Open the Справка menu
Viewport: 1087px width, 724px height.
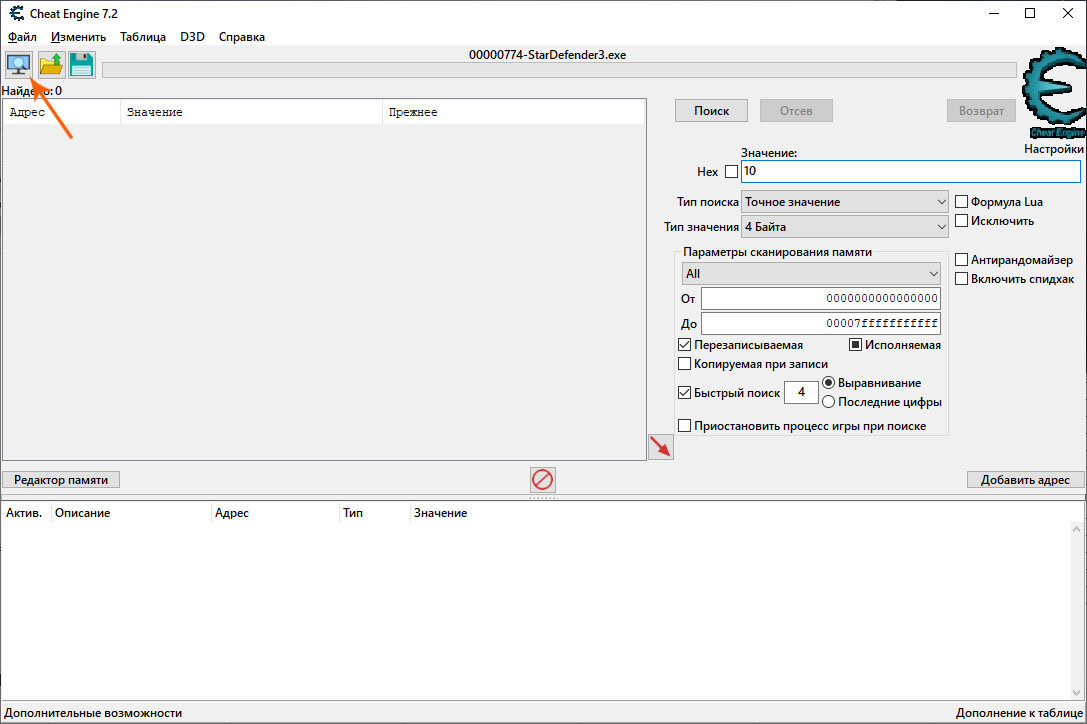coord(241,37)
